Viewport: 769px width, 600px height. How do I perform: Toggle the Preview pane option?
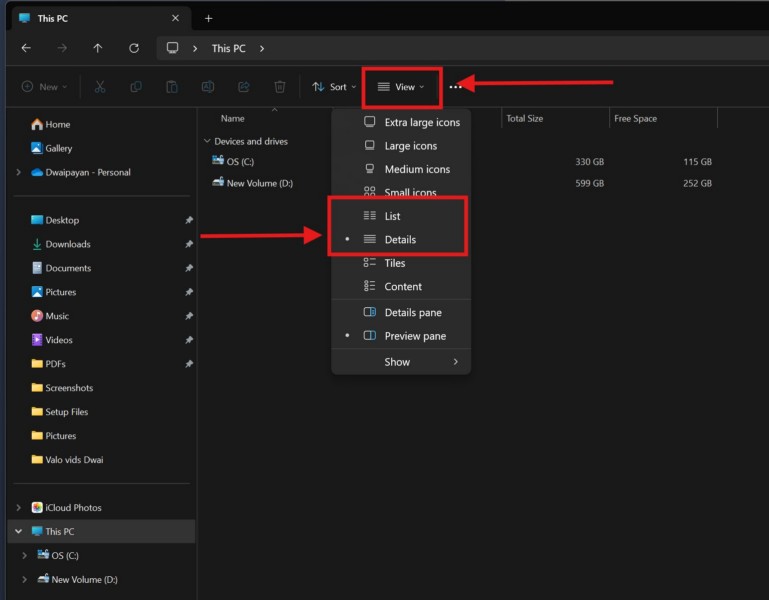pyautogui.click(x=414, y=336)
